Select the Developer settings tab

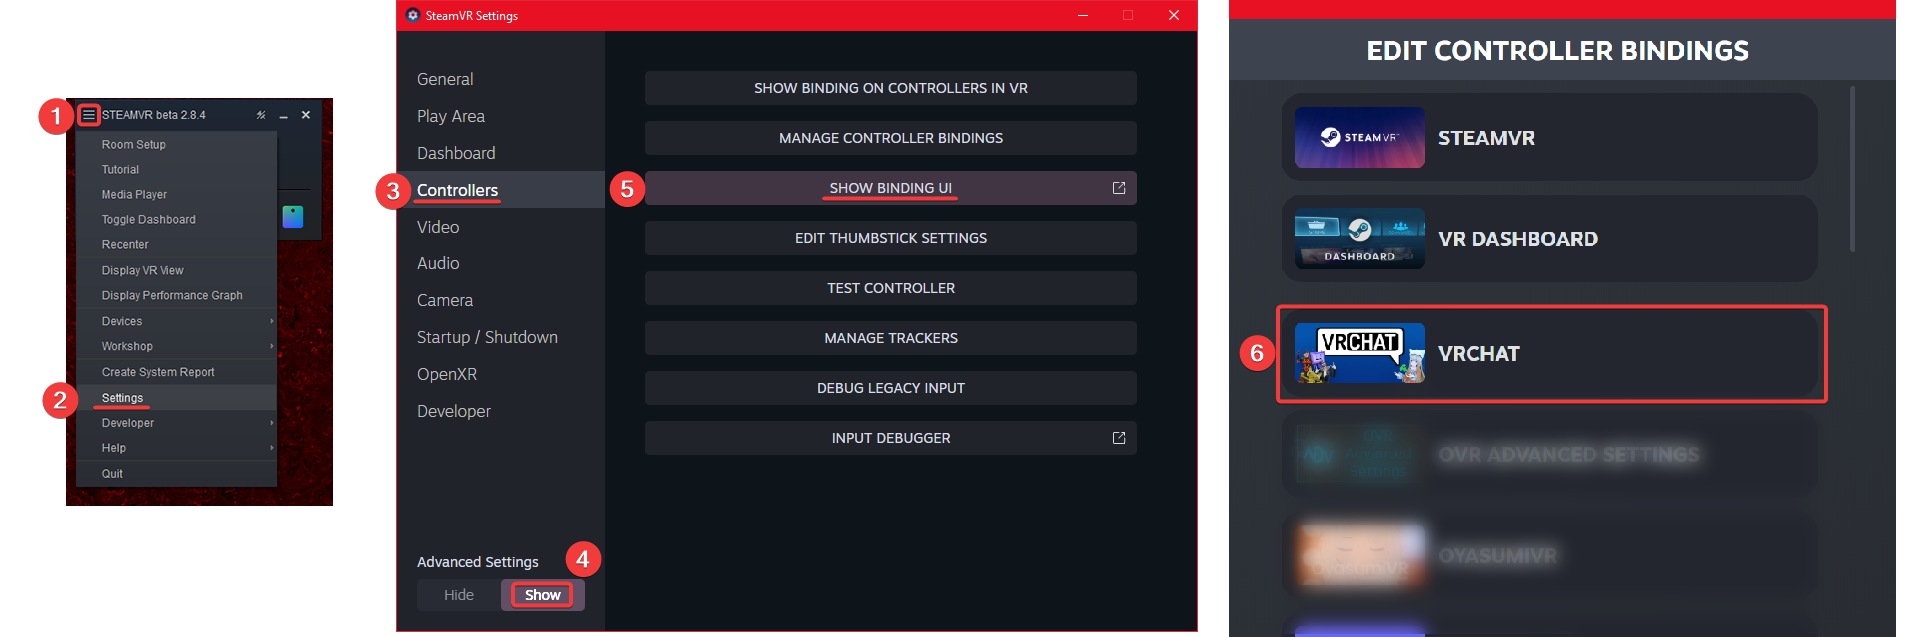click(501, 411)
